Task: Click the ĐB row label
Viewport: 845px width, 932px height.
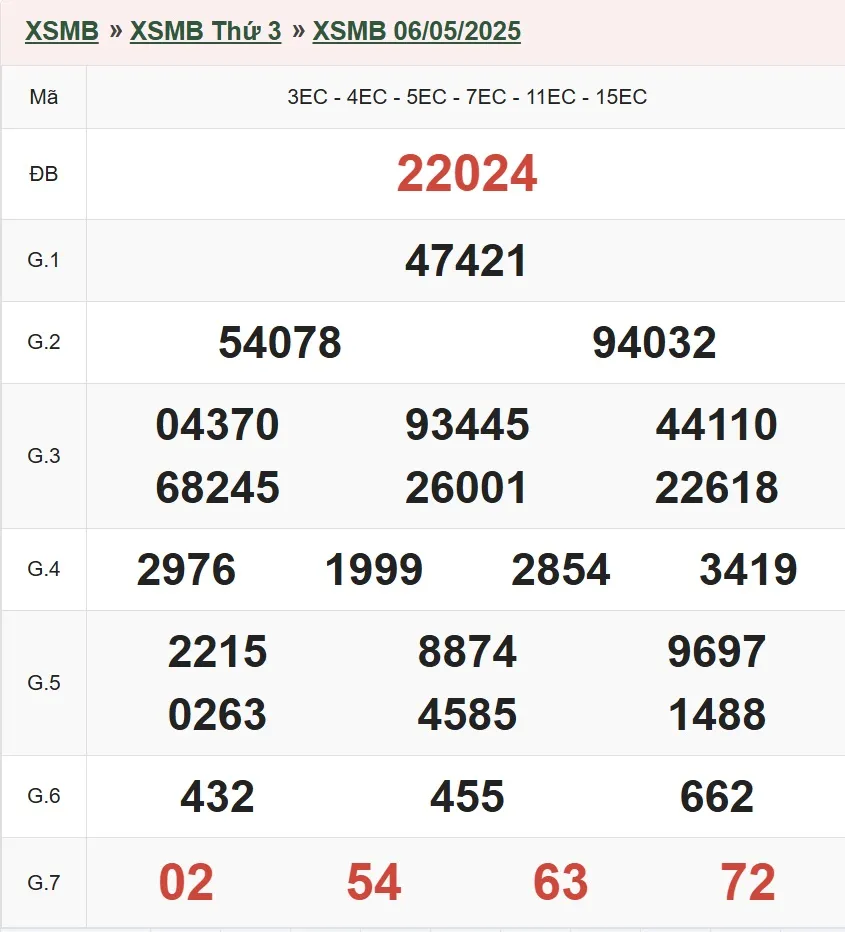Action: (x=44, y=174)
